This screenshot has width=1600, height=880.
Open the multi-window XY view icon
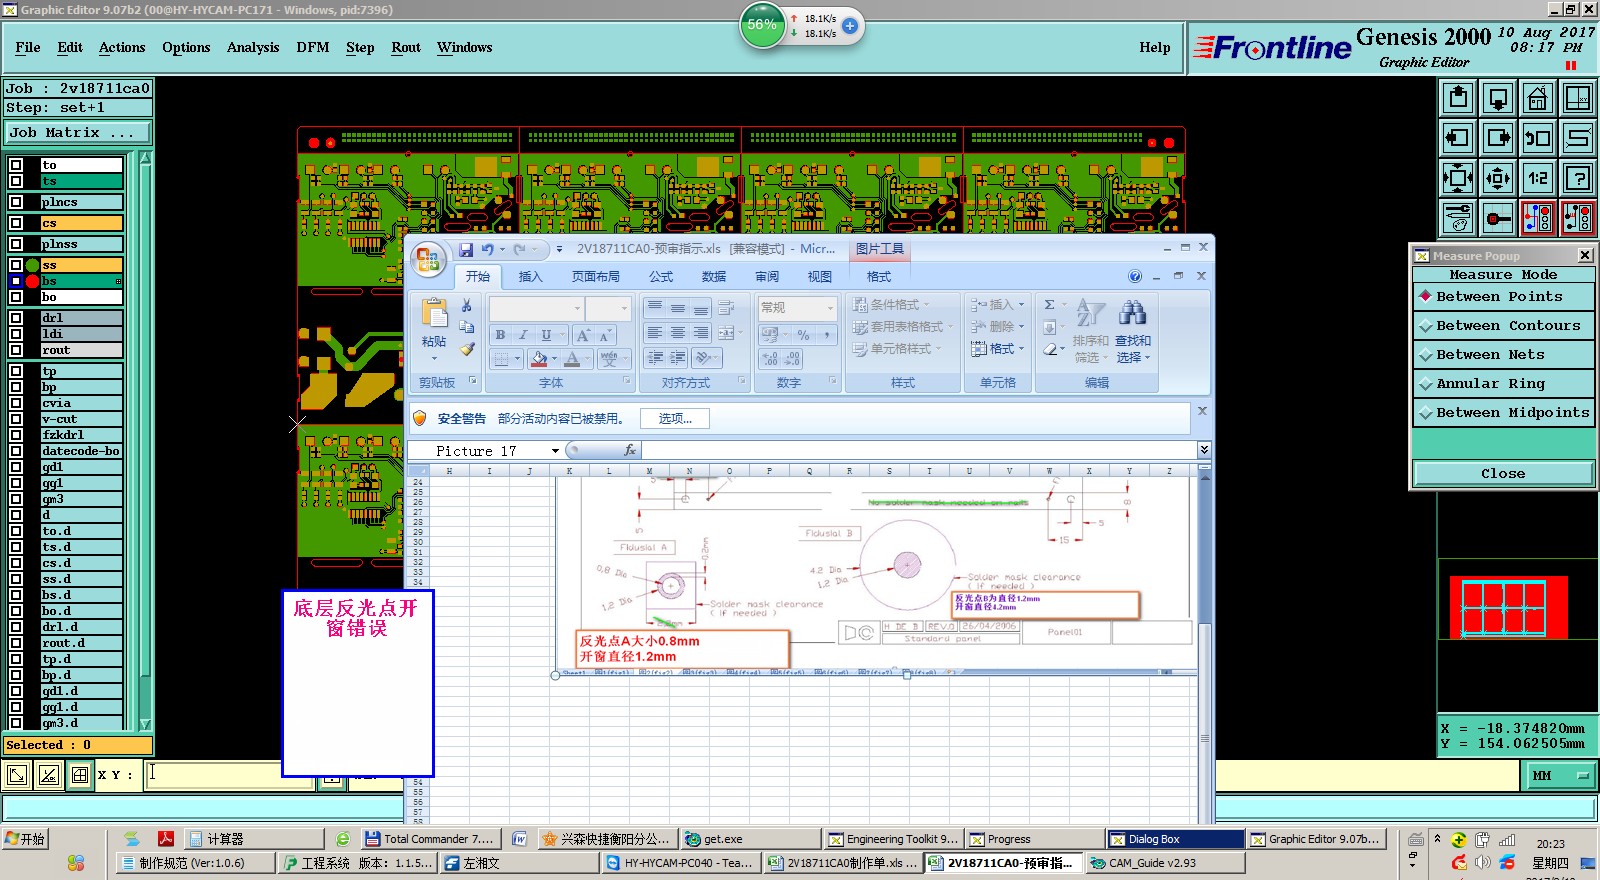[1578, 98]
